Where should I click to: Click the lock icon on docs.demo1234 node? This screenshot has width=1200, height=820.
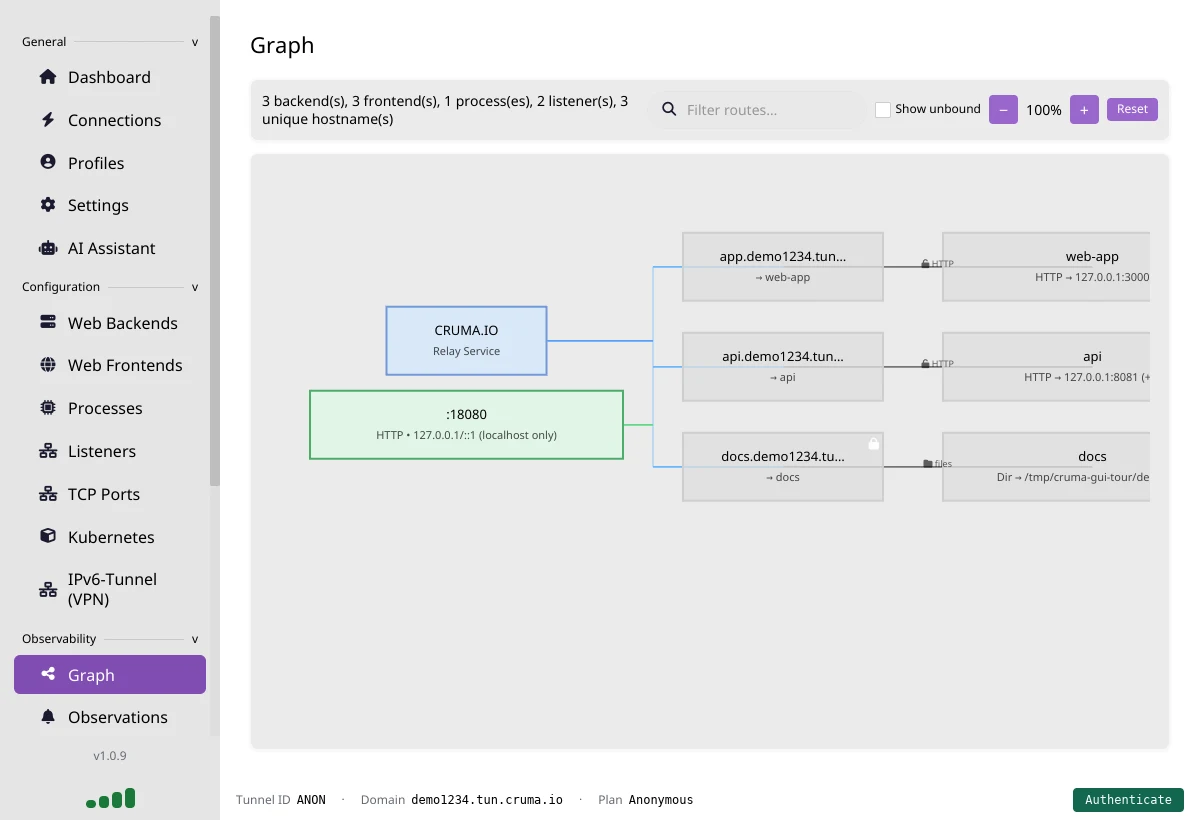pyautogui.click(x=873, y=443)
